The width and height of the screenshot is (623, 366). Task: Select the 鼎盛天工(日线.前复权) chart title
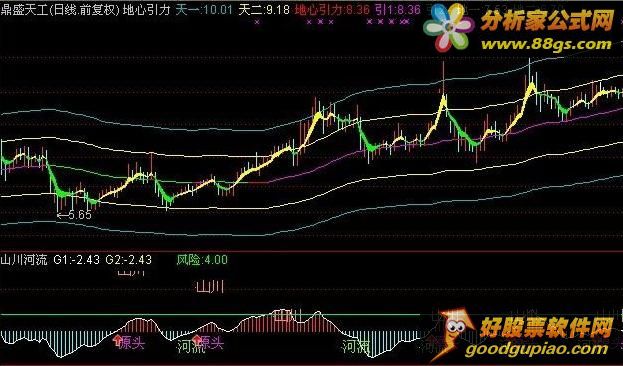point(60,10)
